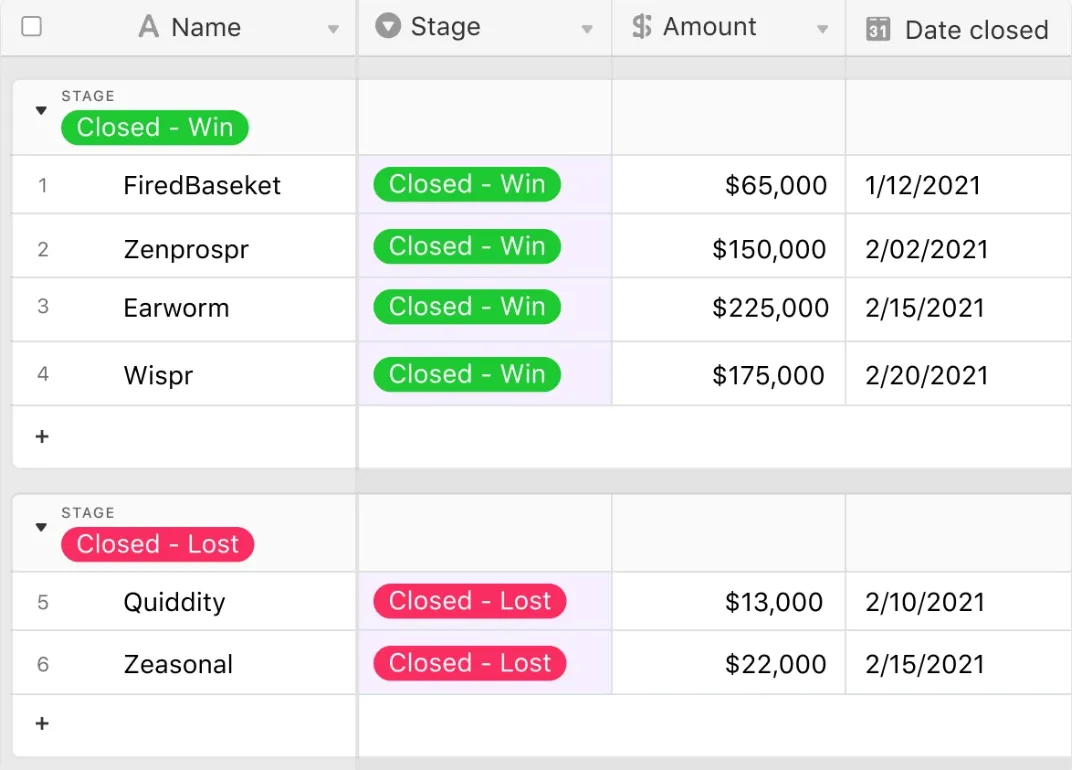Open the Amount column dropdown arrow
This screenshot has height=770, width=1072.
click(x=822, y=29)
